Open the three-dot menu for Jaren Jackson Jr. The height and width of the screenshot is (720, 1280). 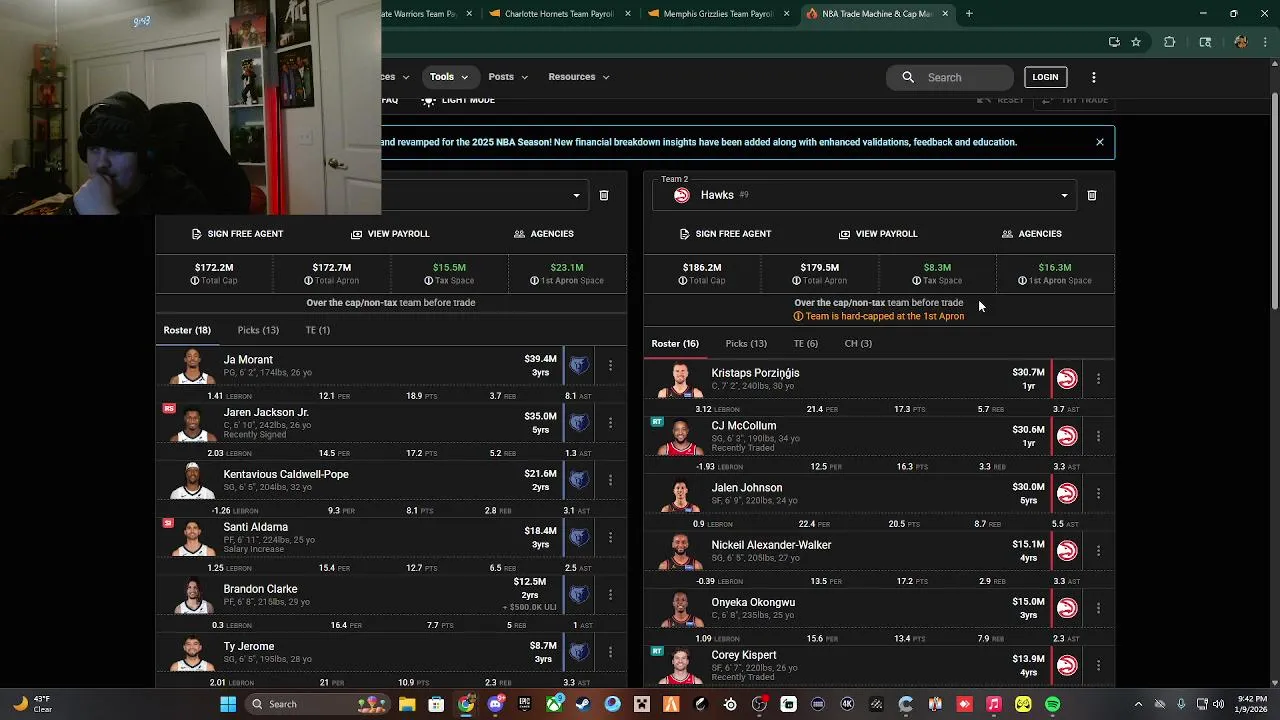coord(610,423)
